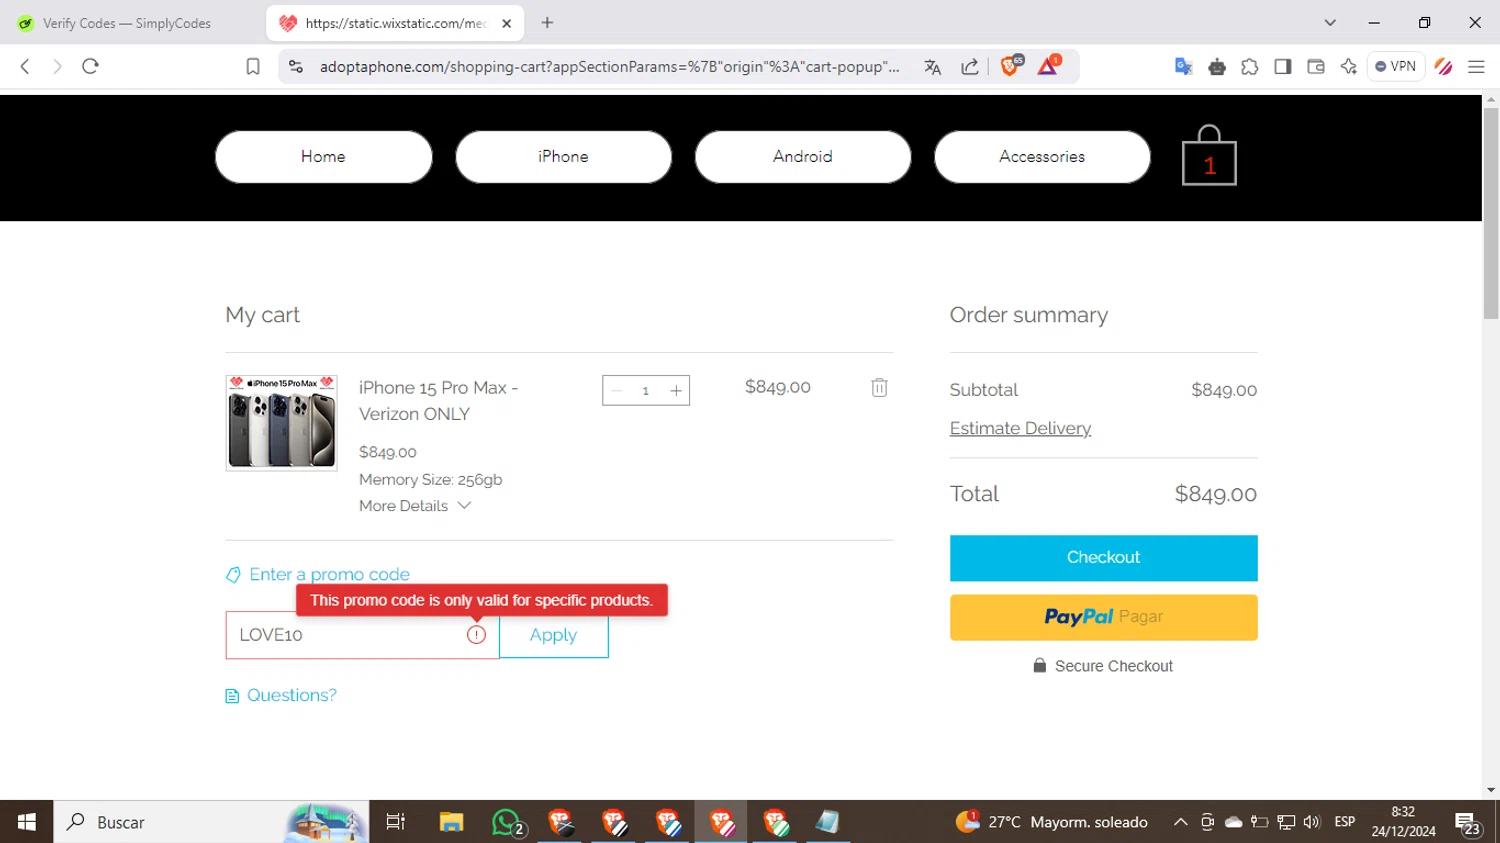Switch the ESP input language indicator
Screen dimensions: 1500x843
(x=1345, y=822)
